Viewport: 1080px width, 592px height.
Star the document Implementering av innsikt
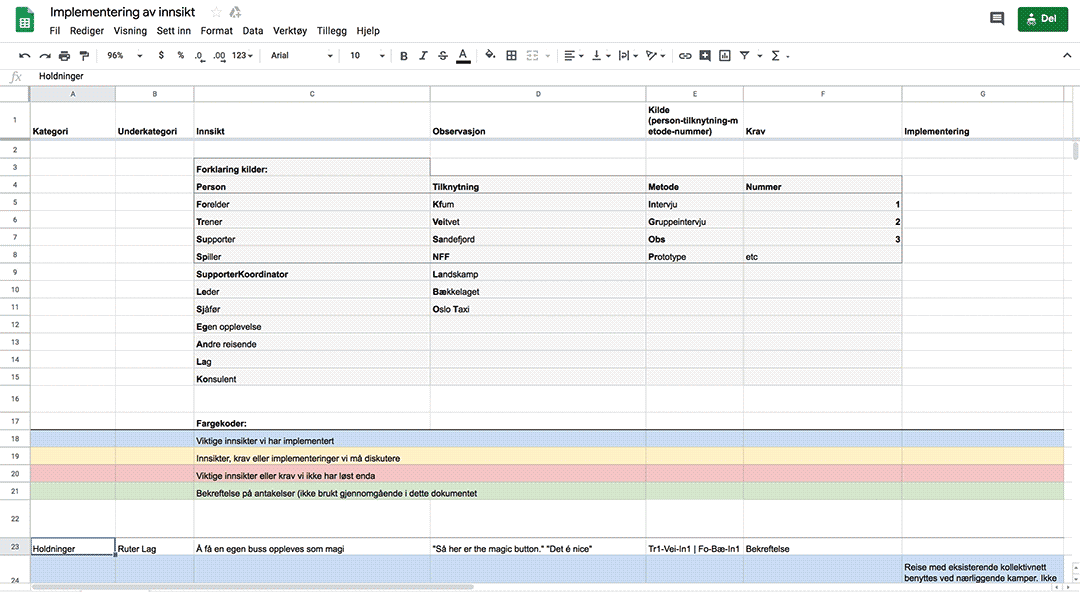pos(216,12)
